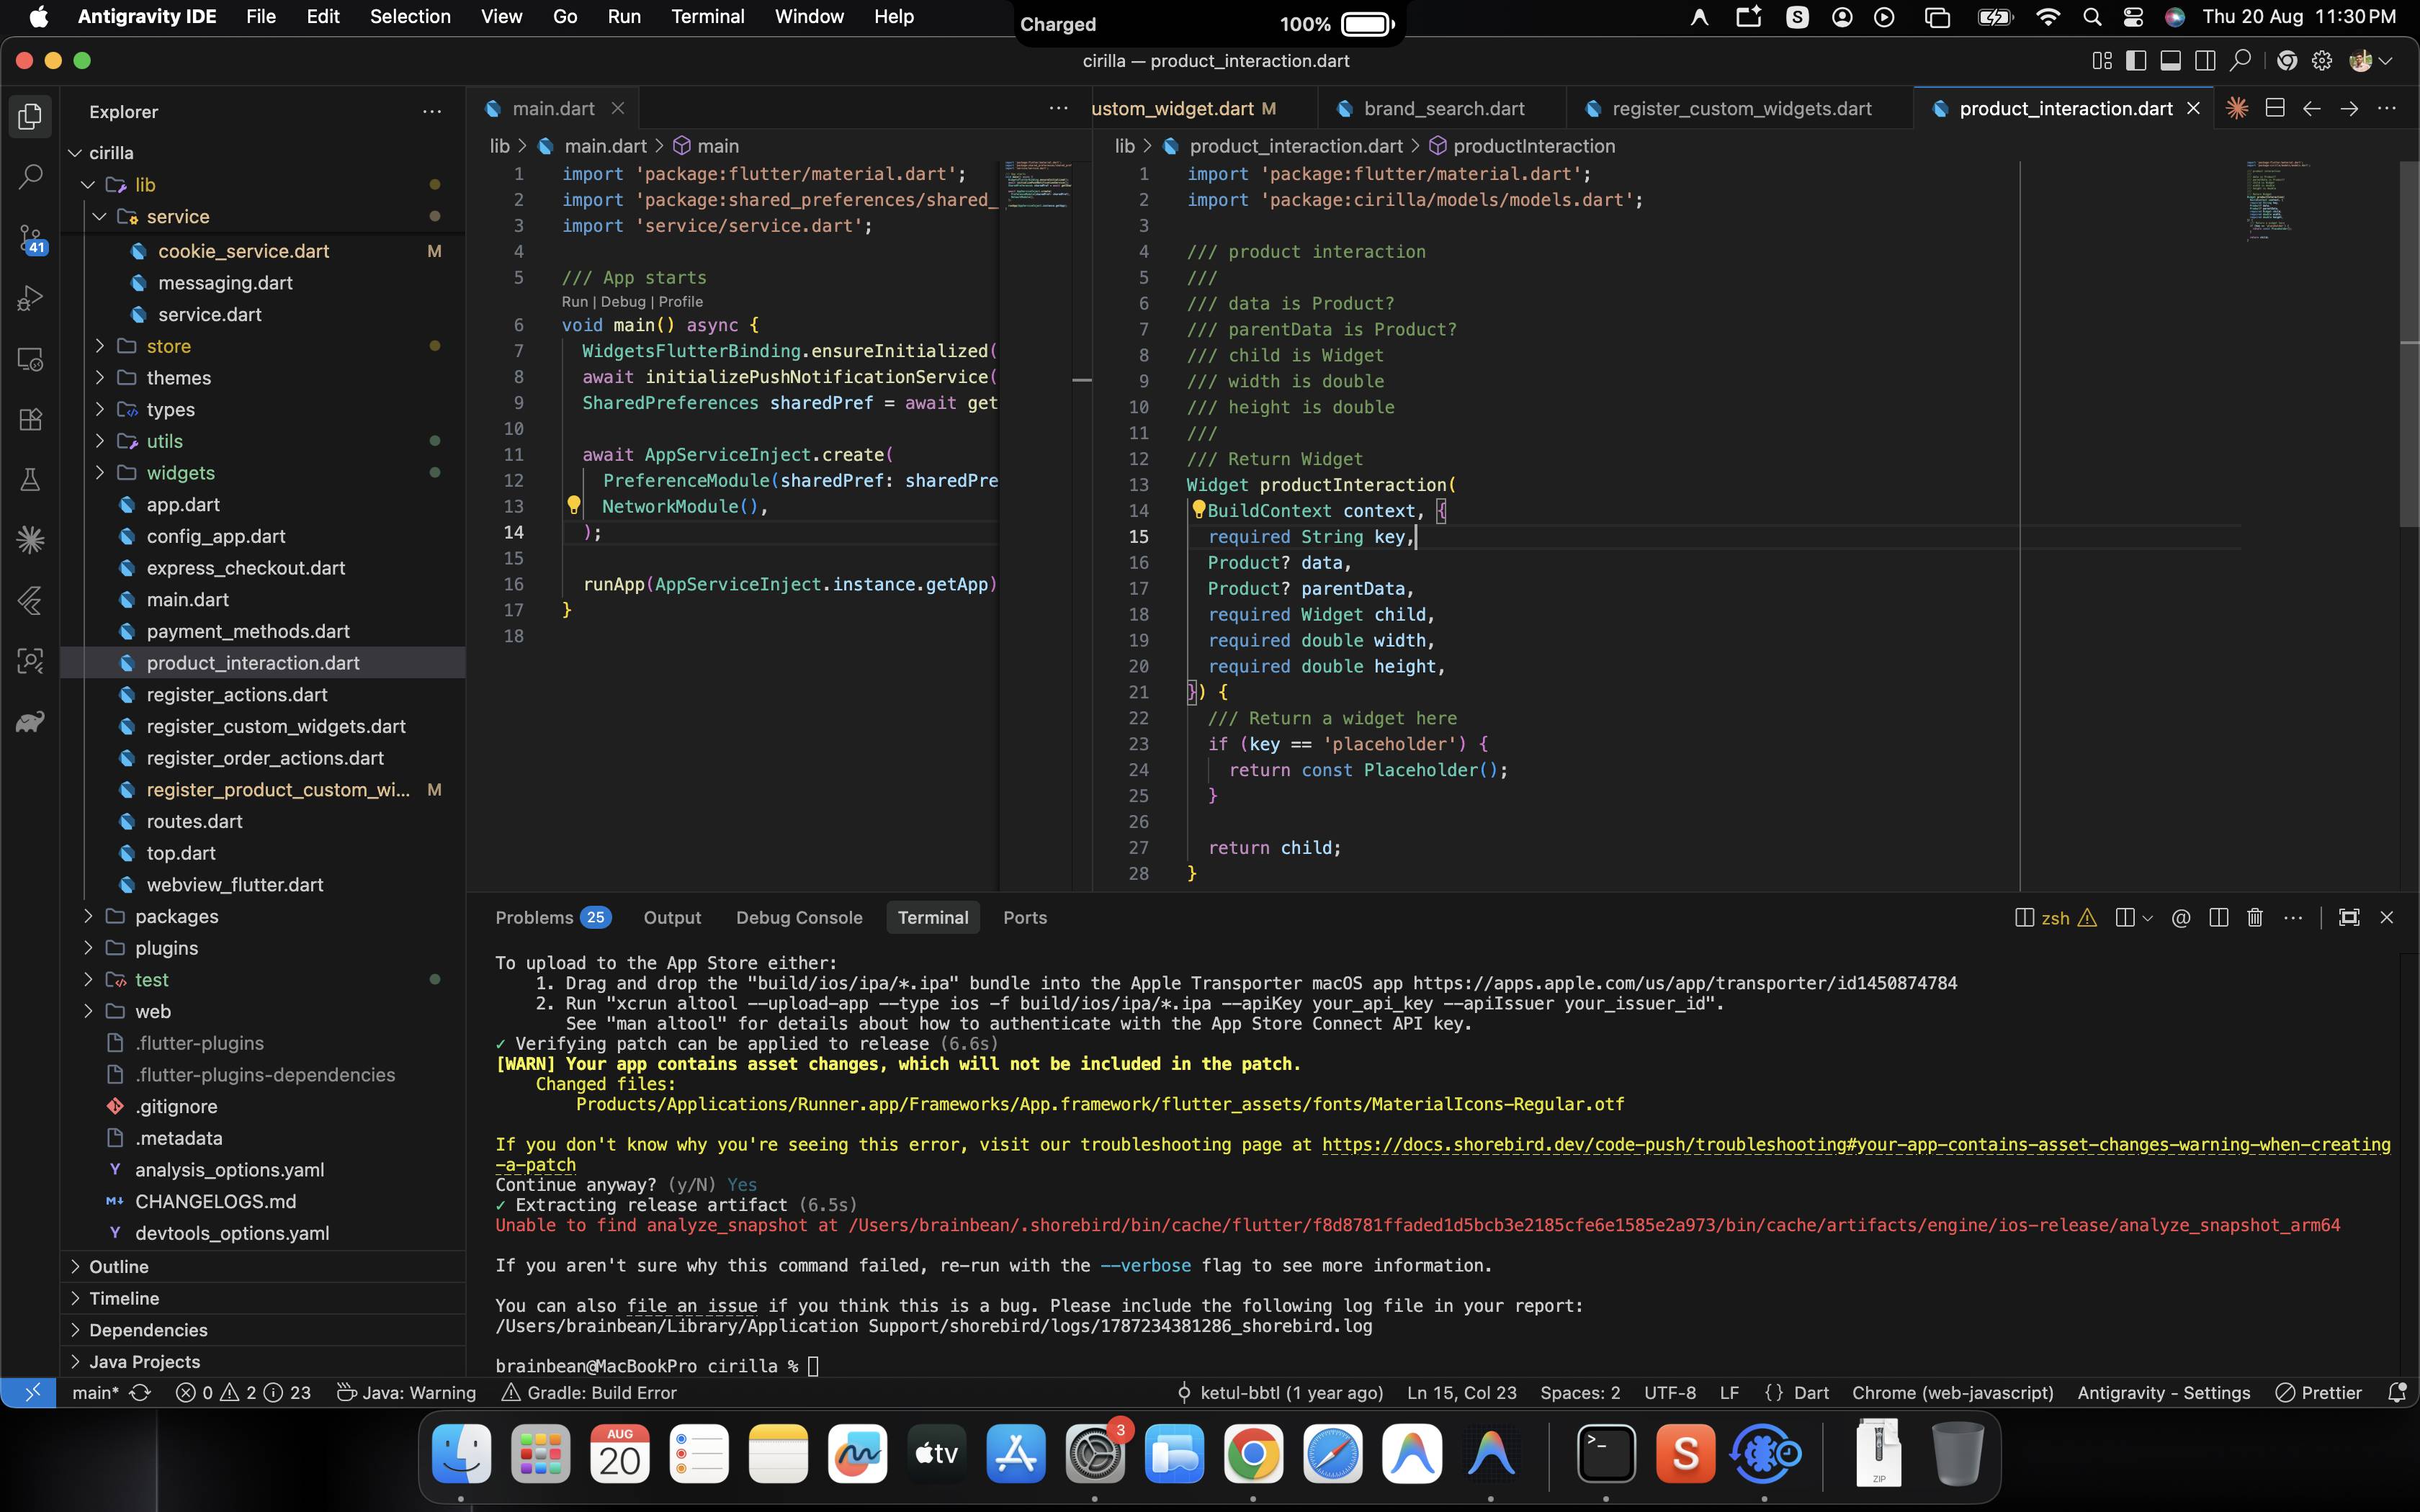The image size is (2420, 1512).
Task: Open the Extensions view icon
Action: pyautogui.click(x=30, y=419)
